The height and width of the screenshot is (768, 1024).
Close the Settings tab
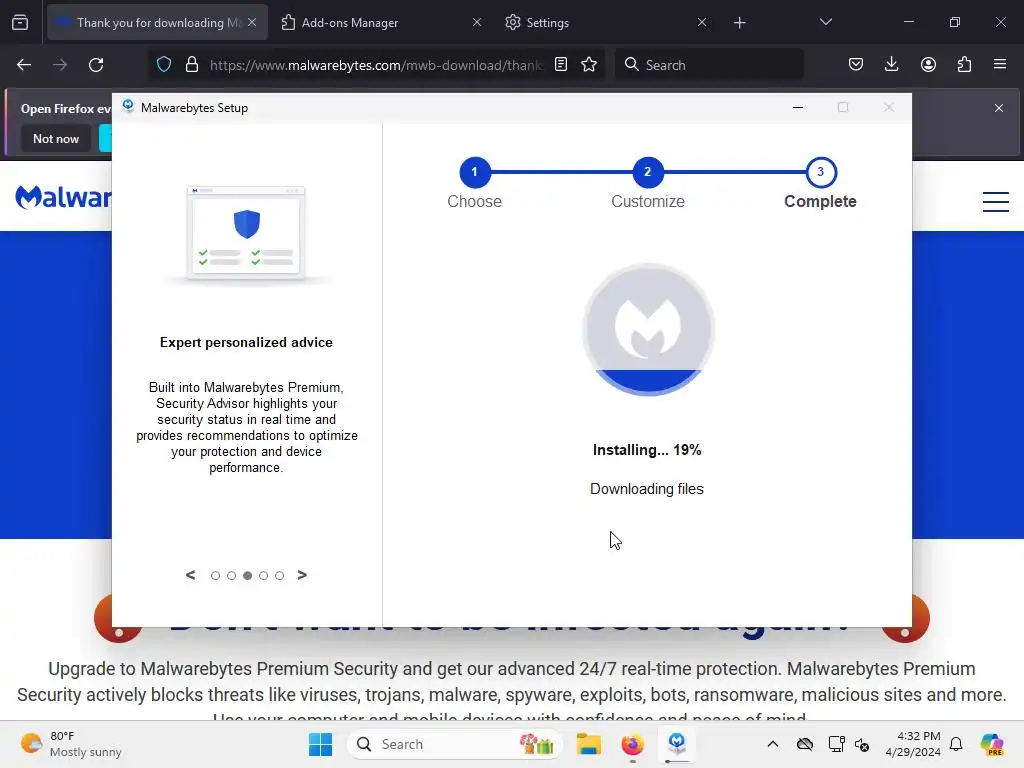701,22
